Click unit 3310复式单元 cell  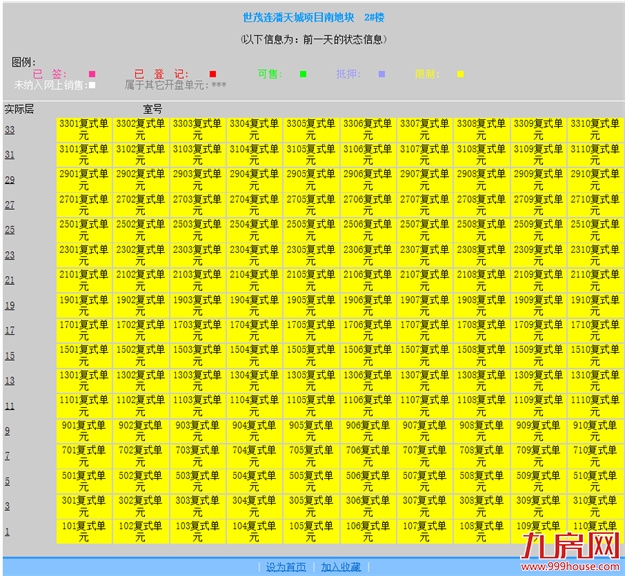594,129
